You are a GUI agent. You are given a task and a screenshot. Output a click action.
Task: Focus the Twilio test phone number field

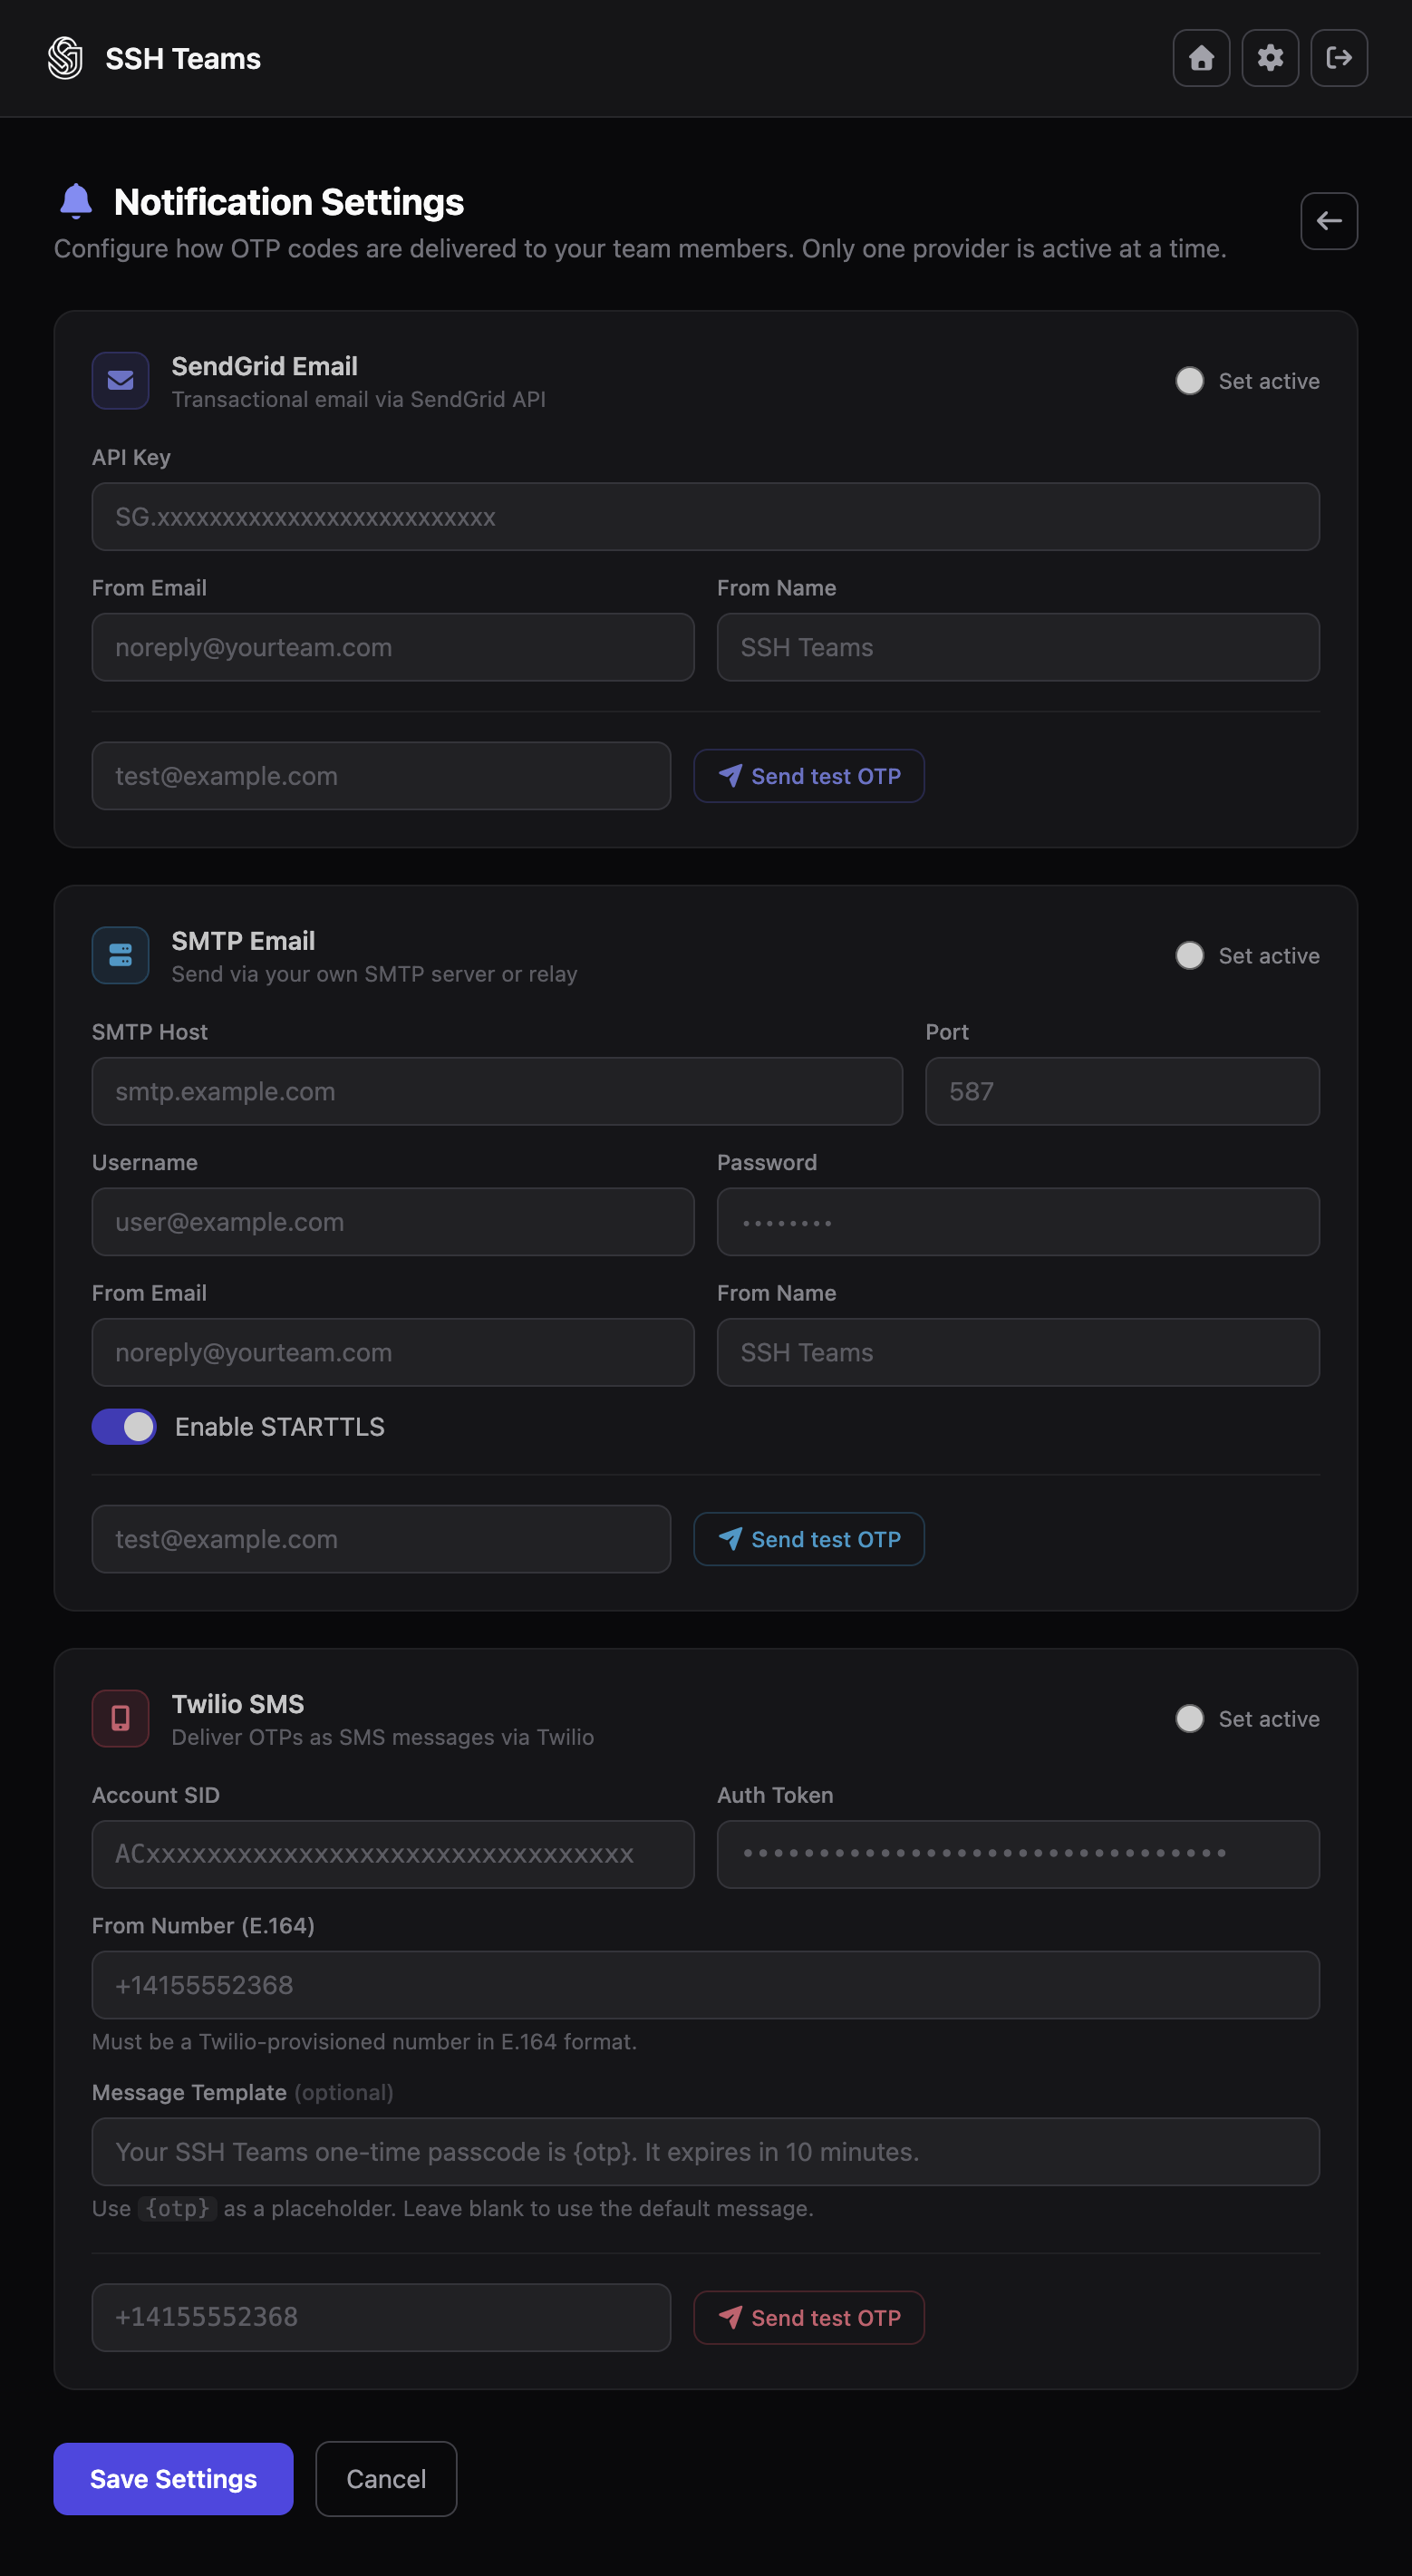pyautogui.click(x=381, y=2318)
